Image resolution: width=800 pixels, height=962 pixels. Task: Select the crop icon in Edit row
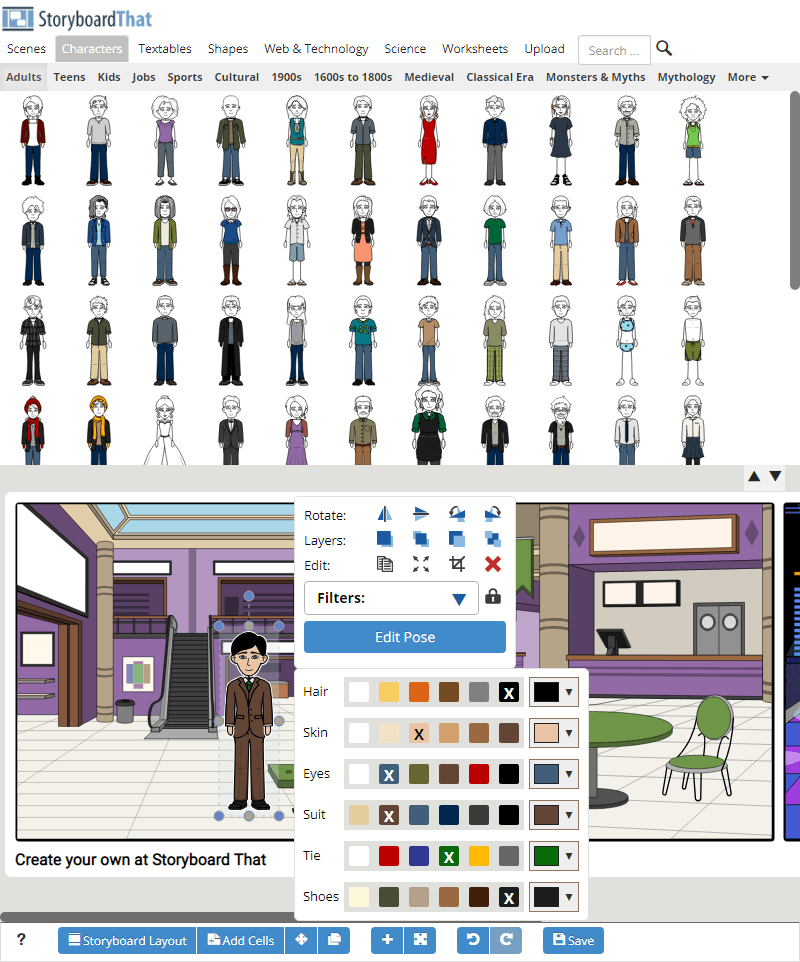pyautogui.click(x=457, y=564)
